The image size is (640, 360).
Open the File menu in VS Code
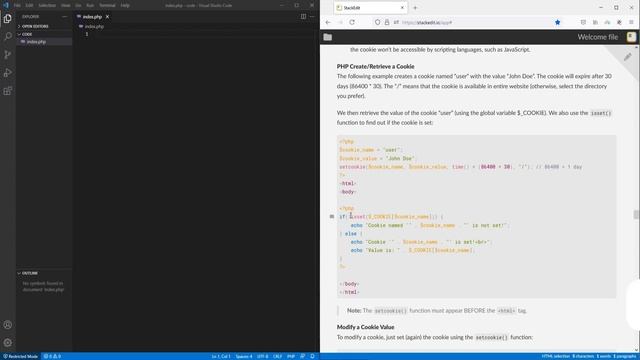click(x=17, y=5)
